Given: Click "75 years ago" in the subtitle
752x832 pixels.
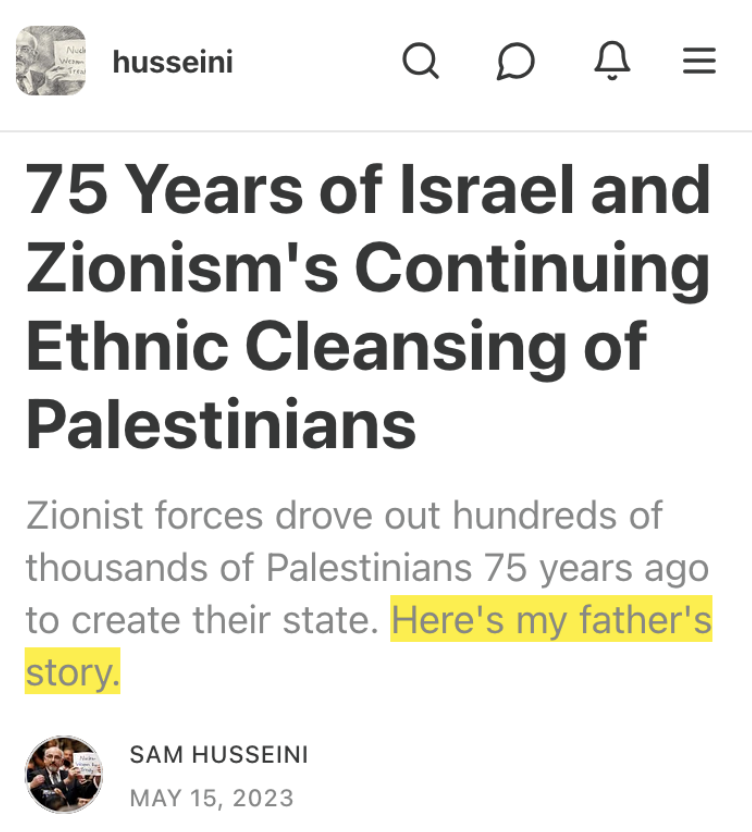Looking at the screenshot, I should pos(596,568).
